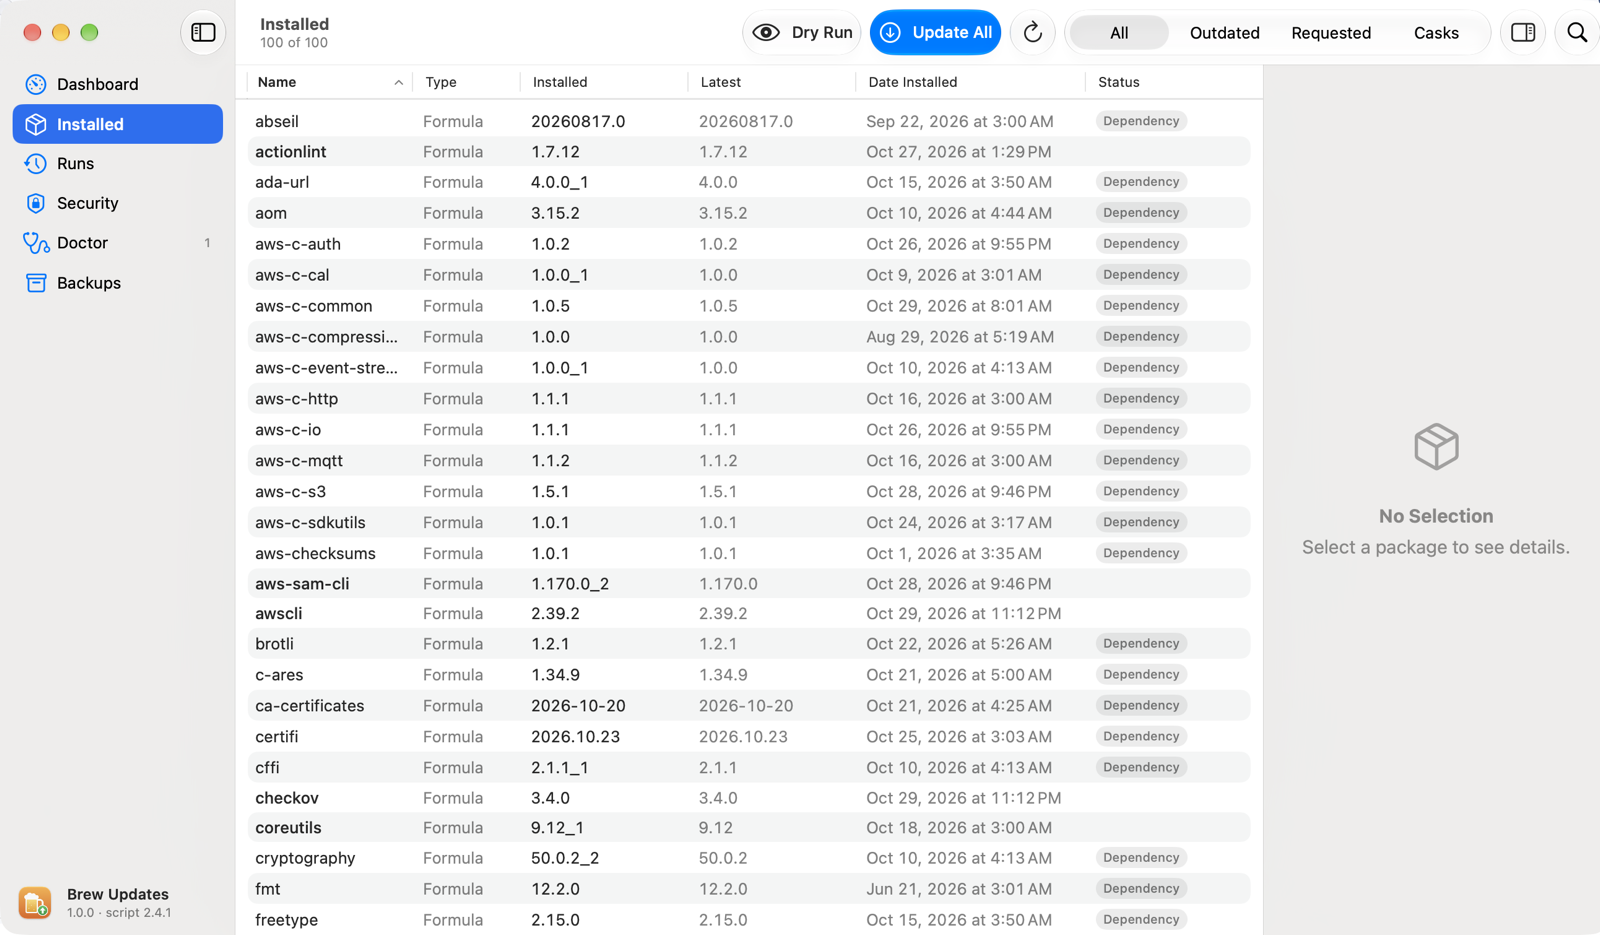The width and height of the screenshot is (1600, 935).
Task: Show All packages filter
Action: (x=1119, y=33)
